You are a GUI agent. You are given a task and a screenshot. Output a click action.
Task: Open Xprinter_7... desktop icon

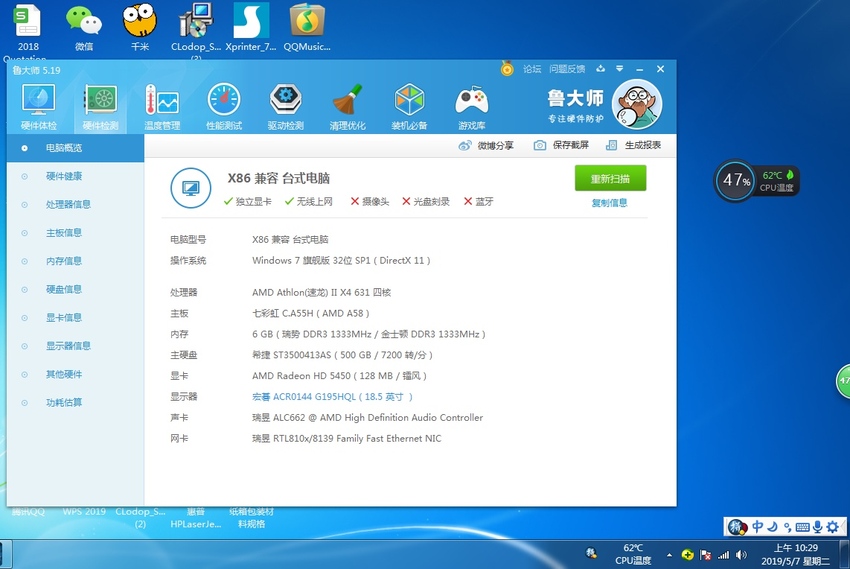251,28
